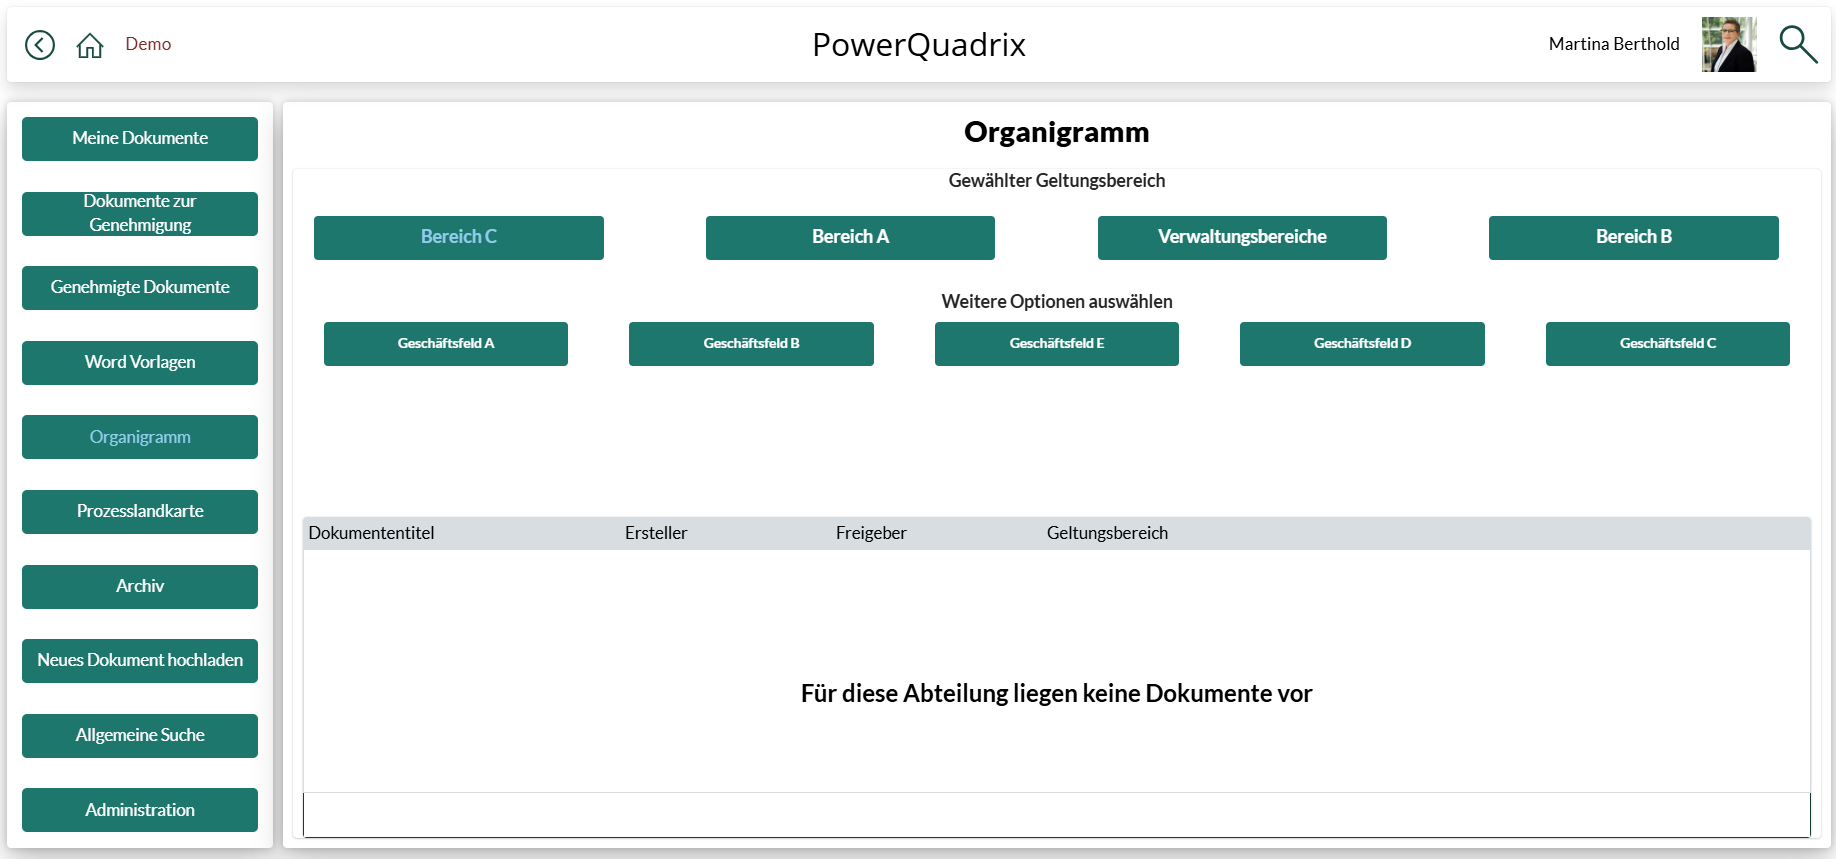Choose Geschäftsfeld C

coord(1668,344)
